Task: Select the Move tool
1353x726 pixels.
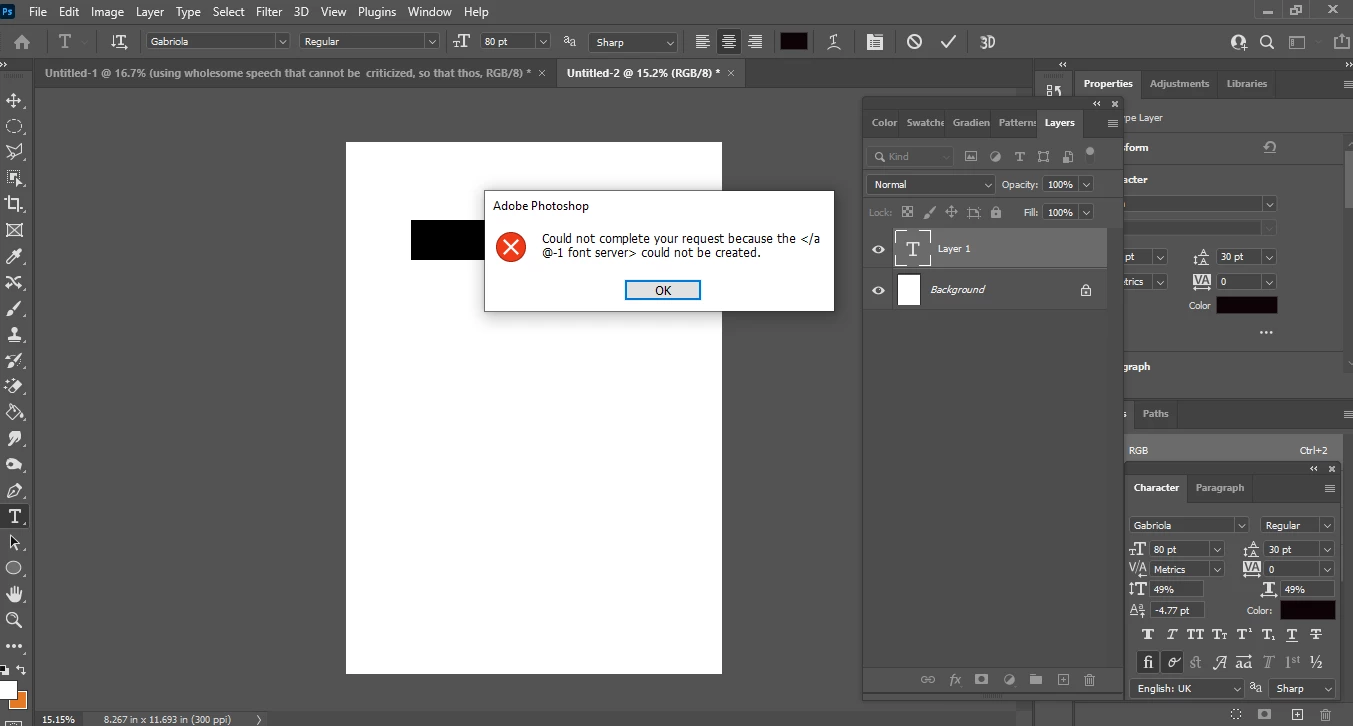Action: point(15,101)
